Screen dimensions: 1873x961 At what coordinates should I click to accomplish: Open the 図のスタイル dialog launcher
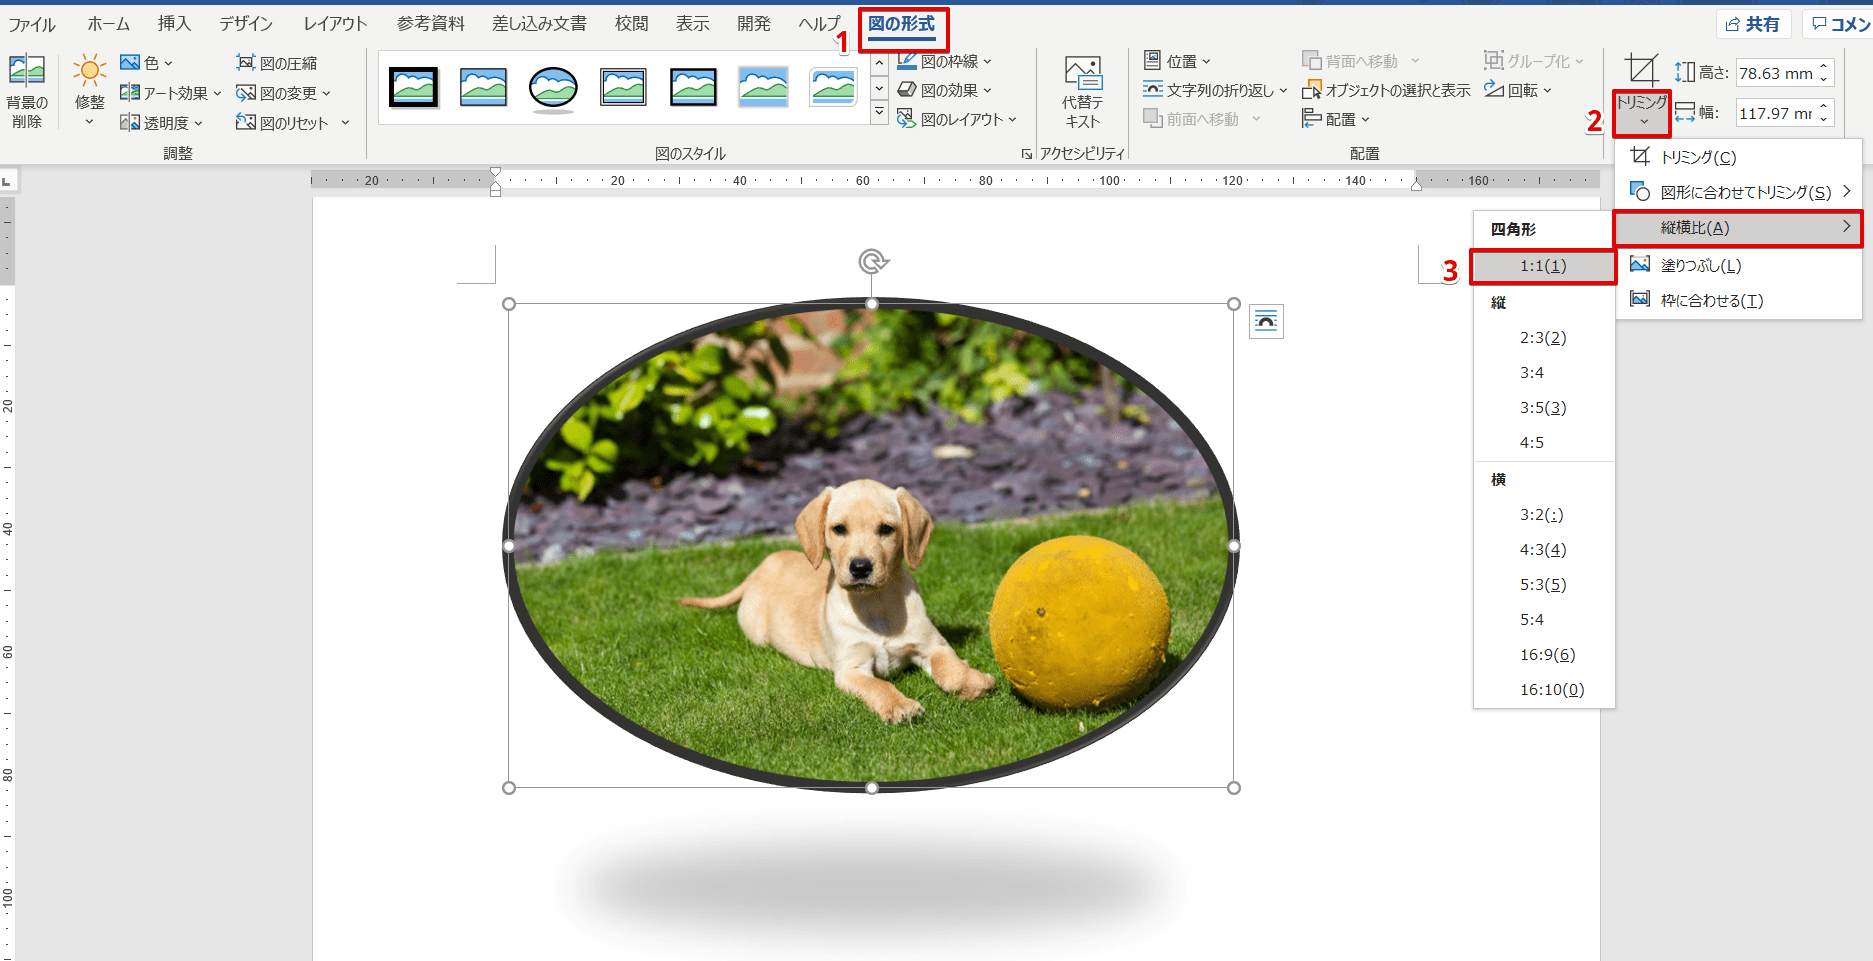(x=1026, y=154)
